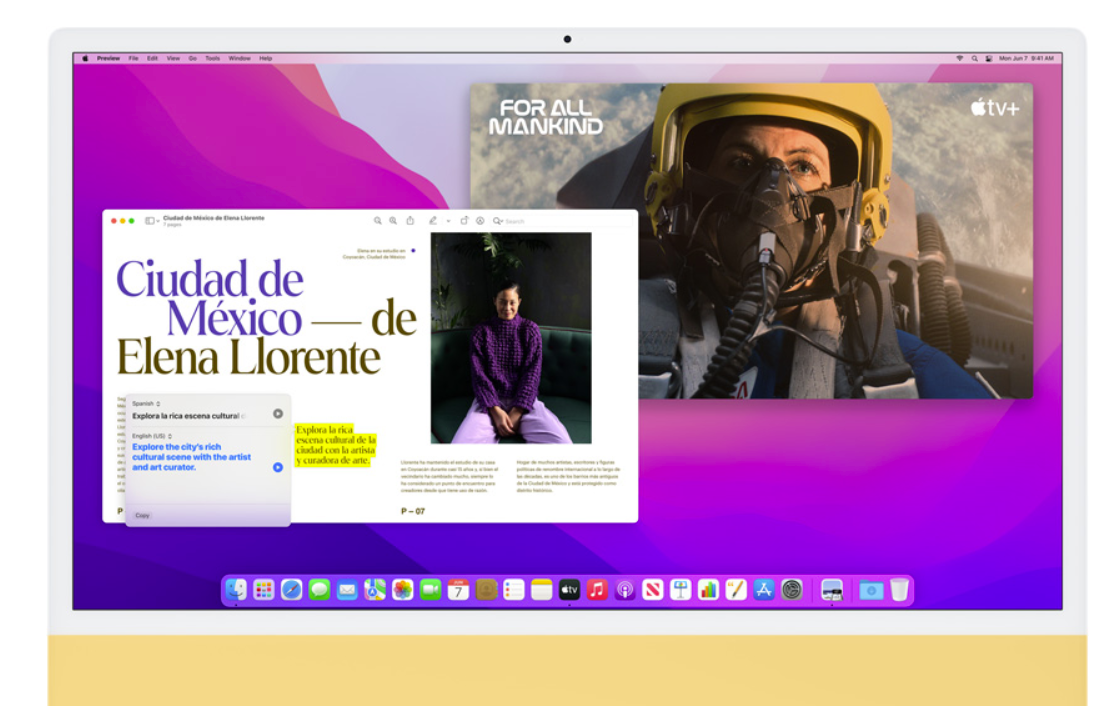
Task: Open the Photos app in the Dock
Action: [403, 590]
